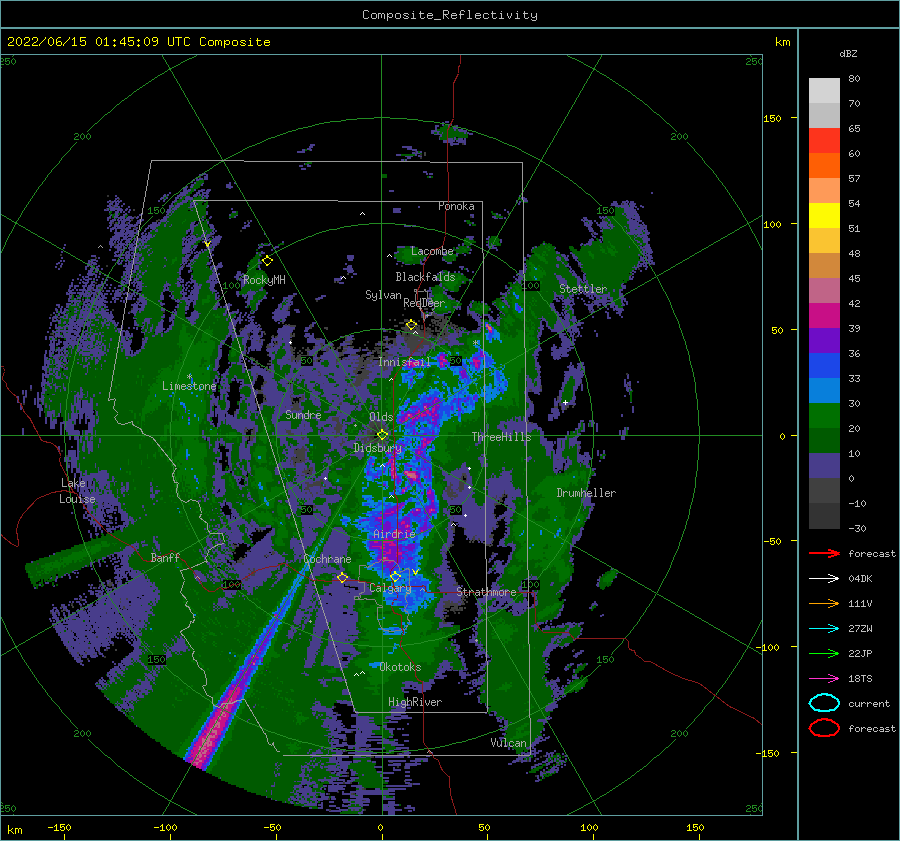
Task: Select the ThreeHills city label
Action: (x=502, y=437)
